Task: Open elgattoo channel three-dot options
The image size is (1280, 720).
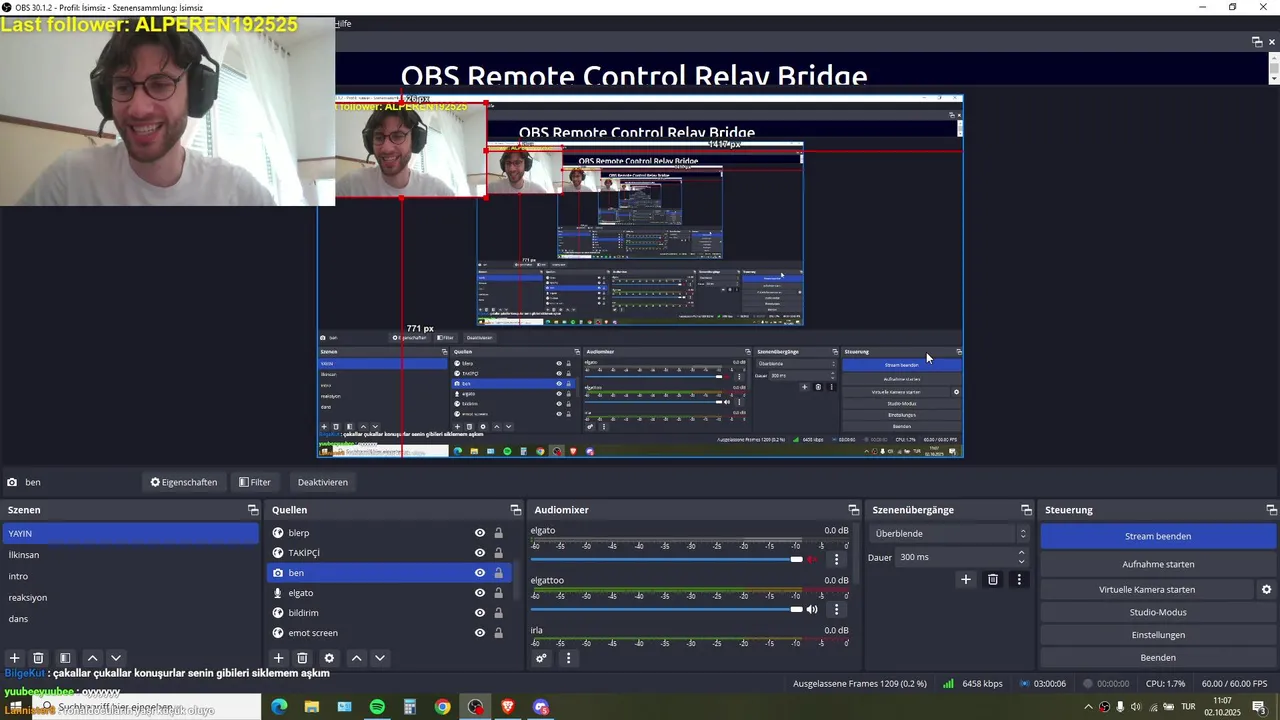Action: [x=837, y=609]
